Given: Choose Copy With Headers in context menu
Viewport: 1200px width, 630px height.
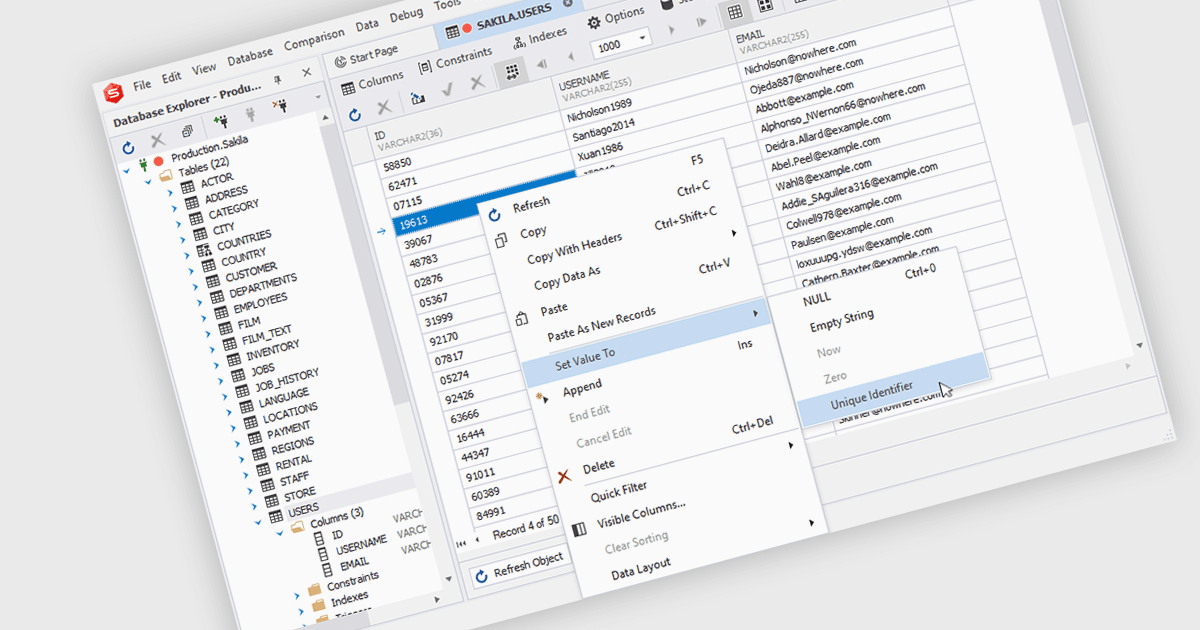Looking at the screenshot, I should click(574, 246).
